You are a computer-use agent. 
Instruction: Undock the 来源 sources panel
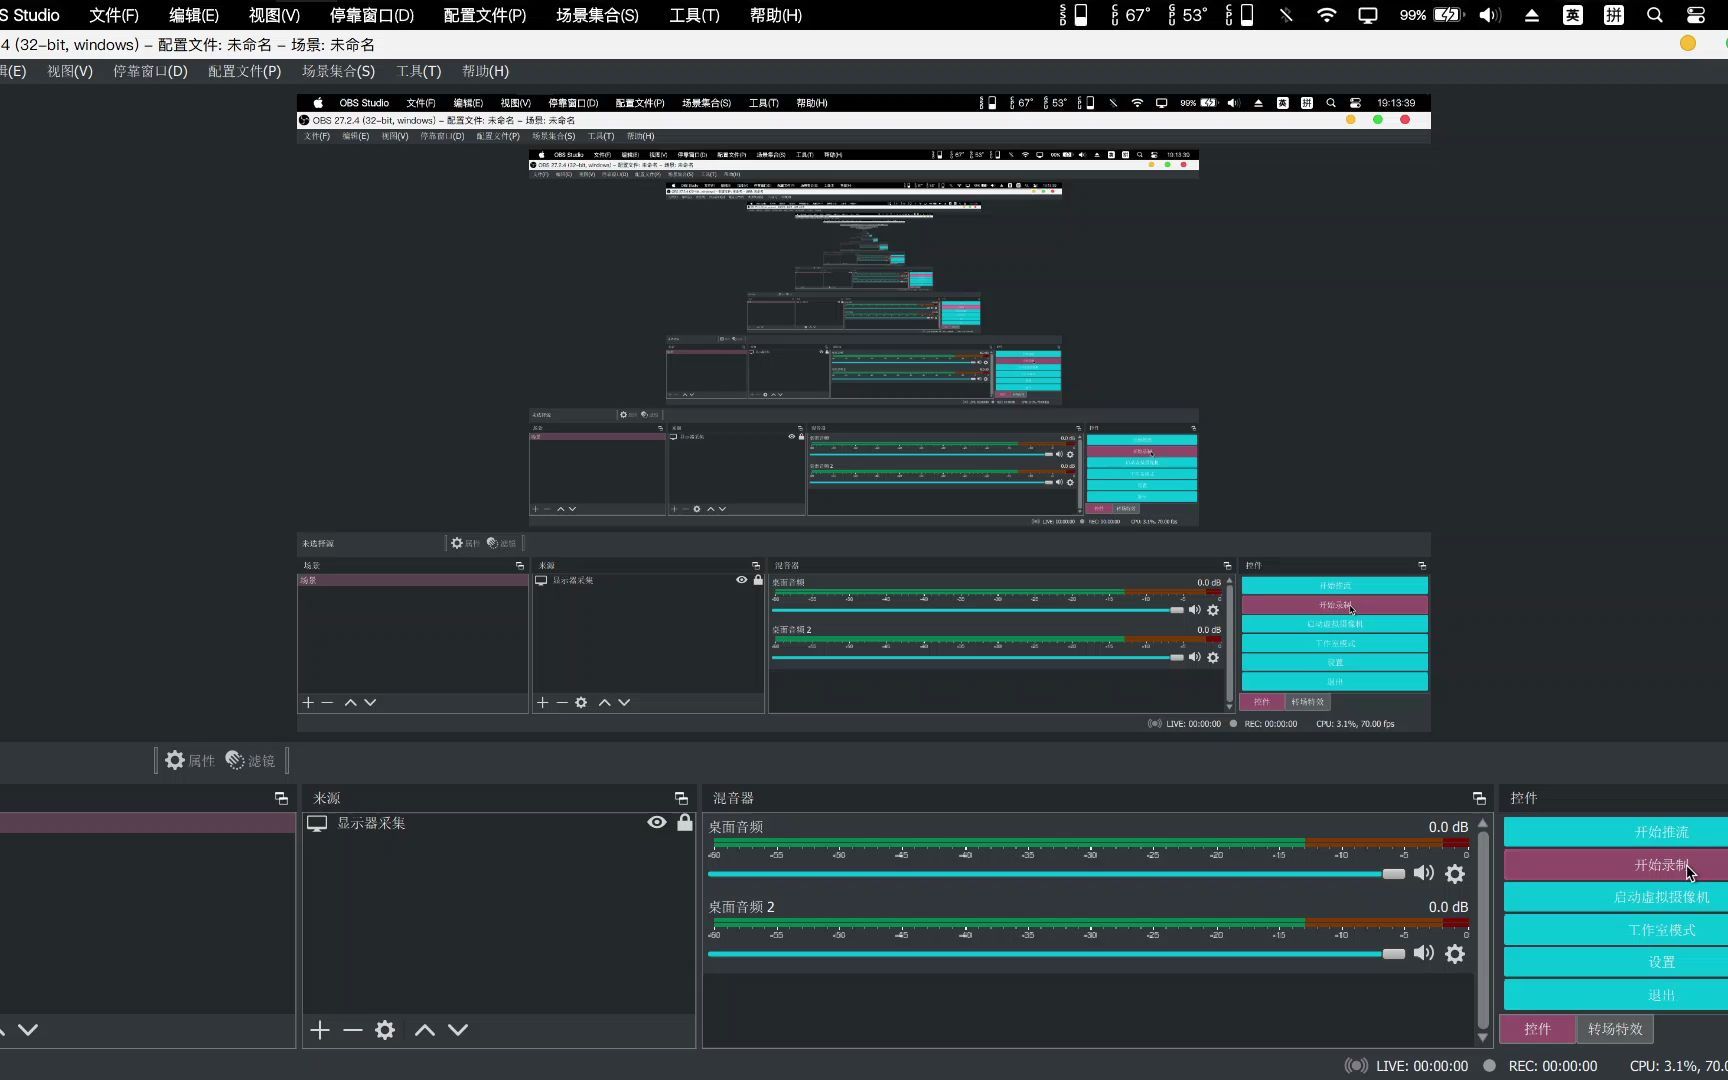click(681, 798)
